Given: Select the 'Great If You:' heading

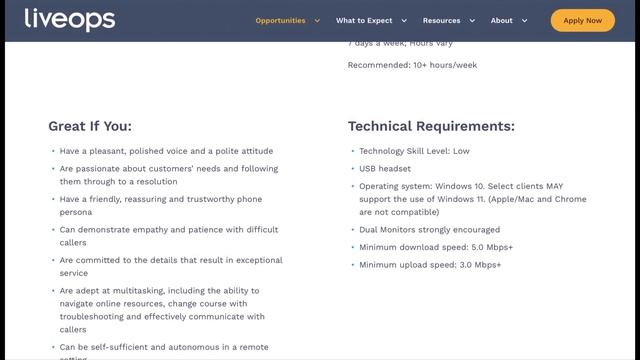Looking at the screenshot, I should (90, 126).
